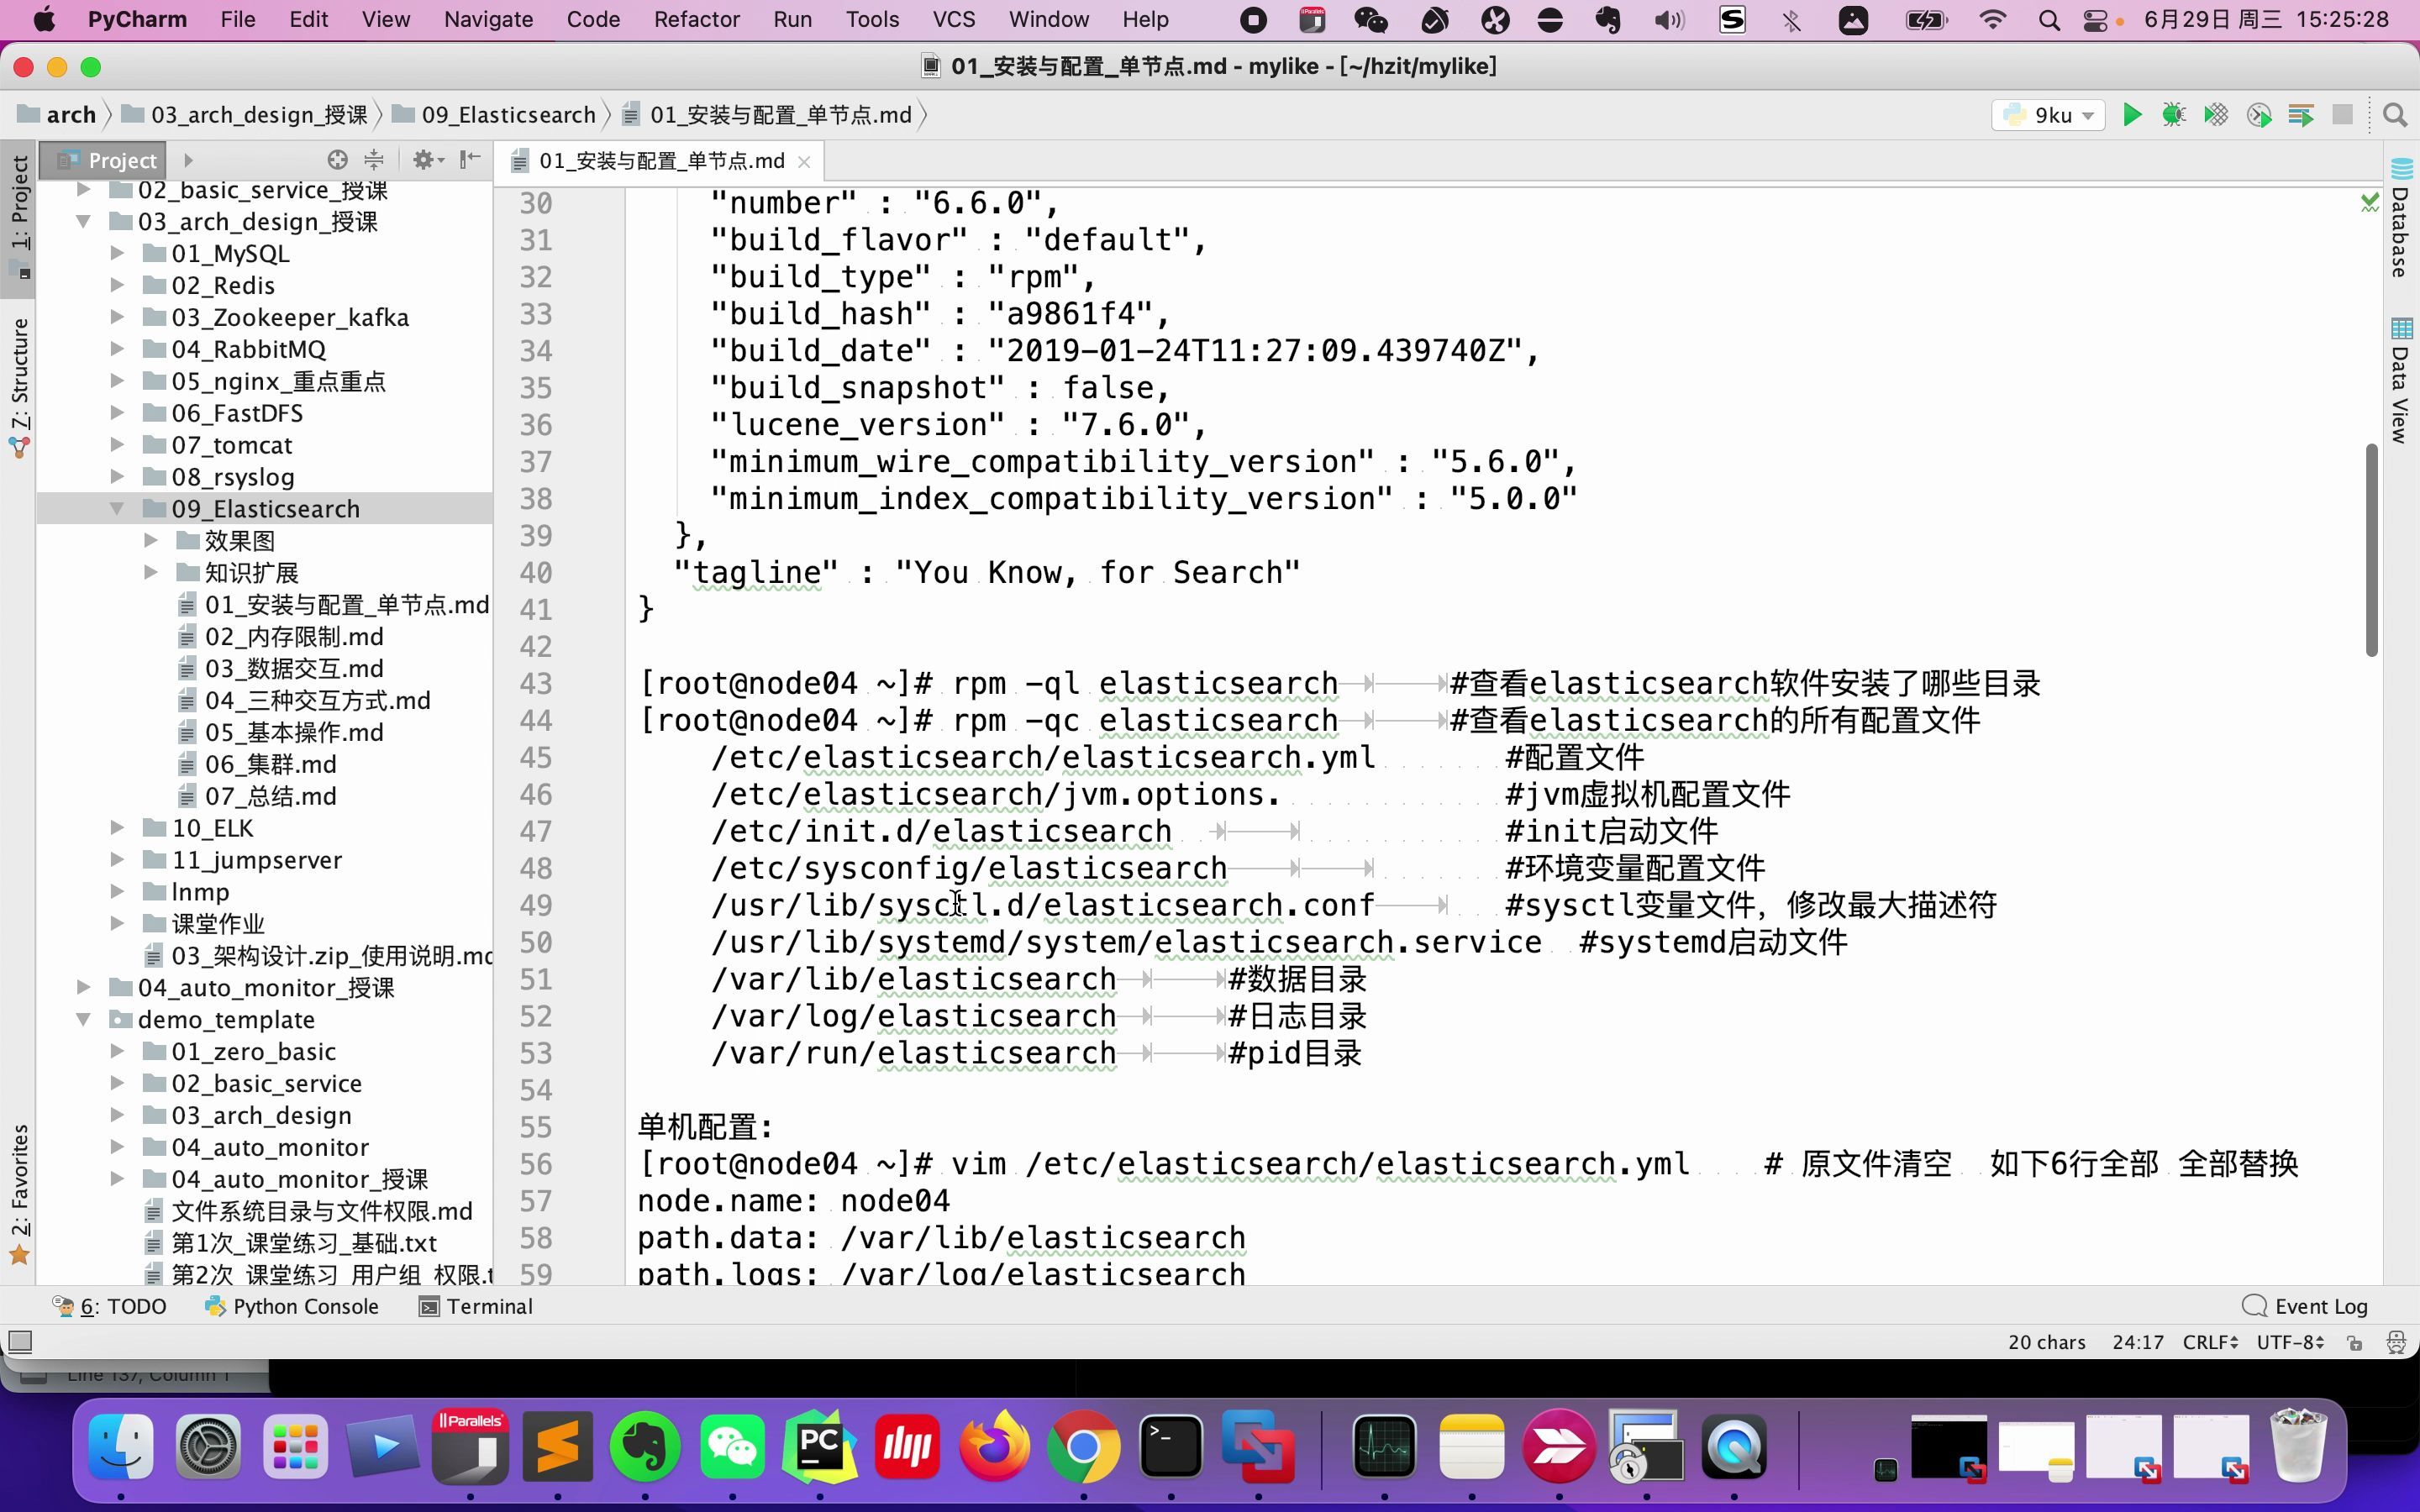
Task: Select file in project with crosshair icon
Action: coord(336,160)
